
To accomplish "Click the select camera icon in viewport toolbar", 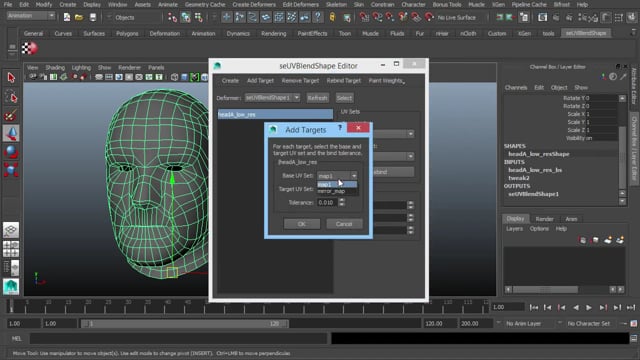I will (33, 77).
